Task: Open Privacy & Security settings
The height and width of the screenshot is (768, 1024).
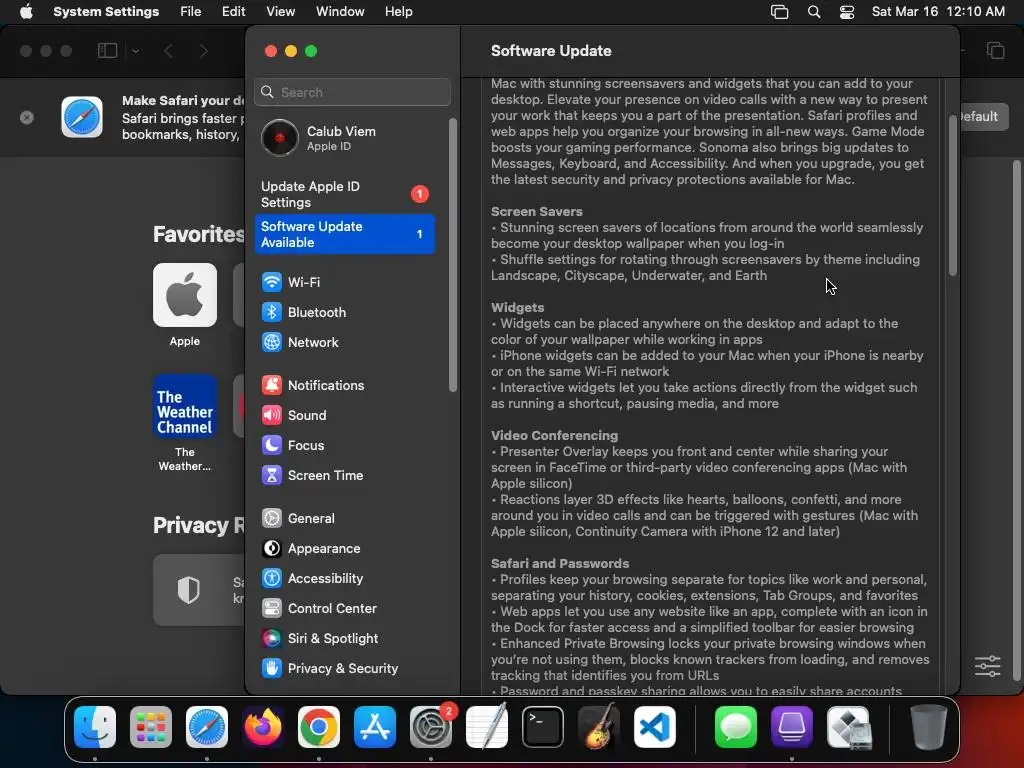Action: click(344, 669)
